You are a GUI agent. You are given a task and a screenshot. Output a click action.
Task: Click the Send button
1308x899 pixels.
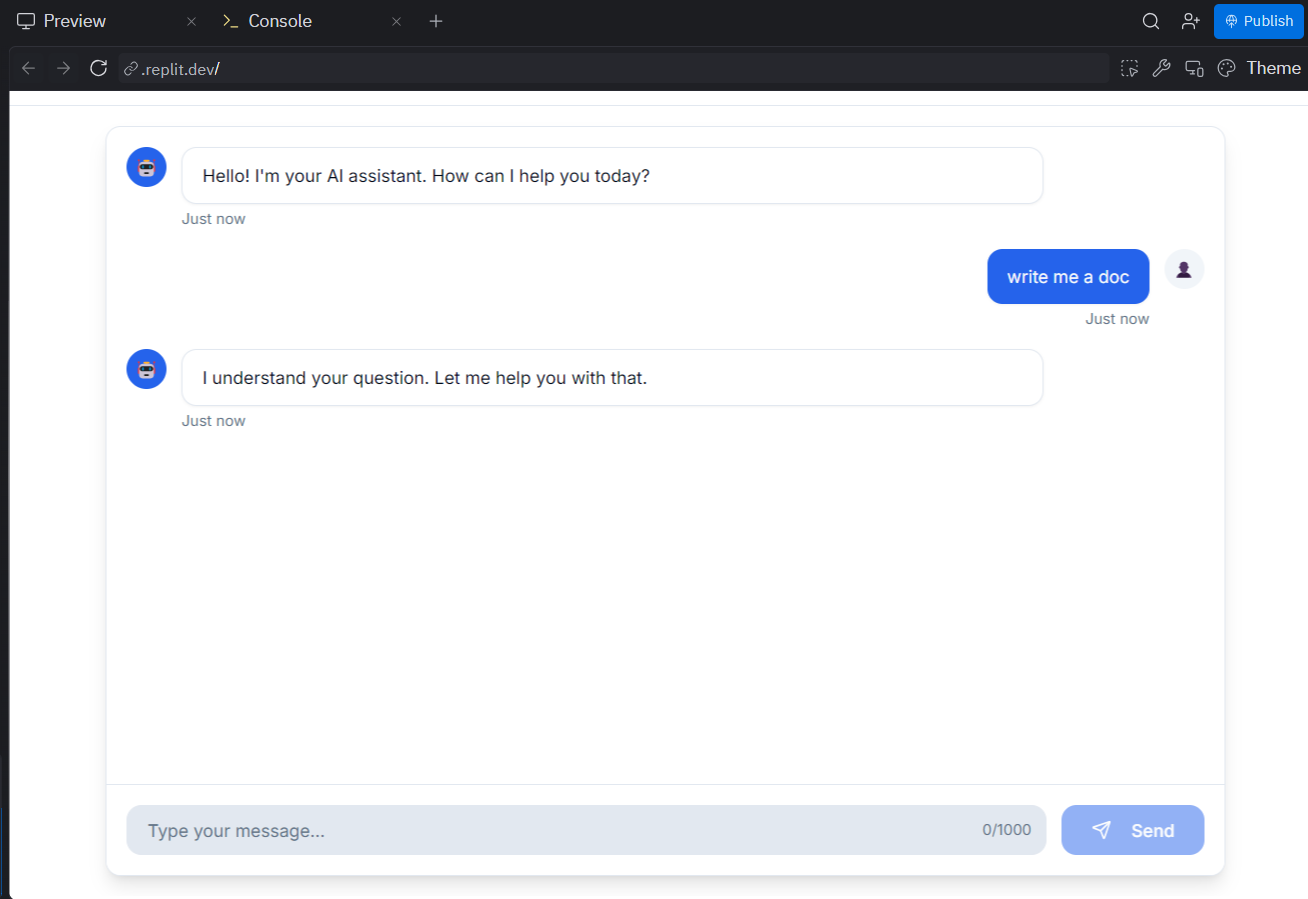1132,830
